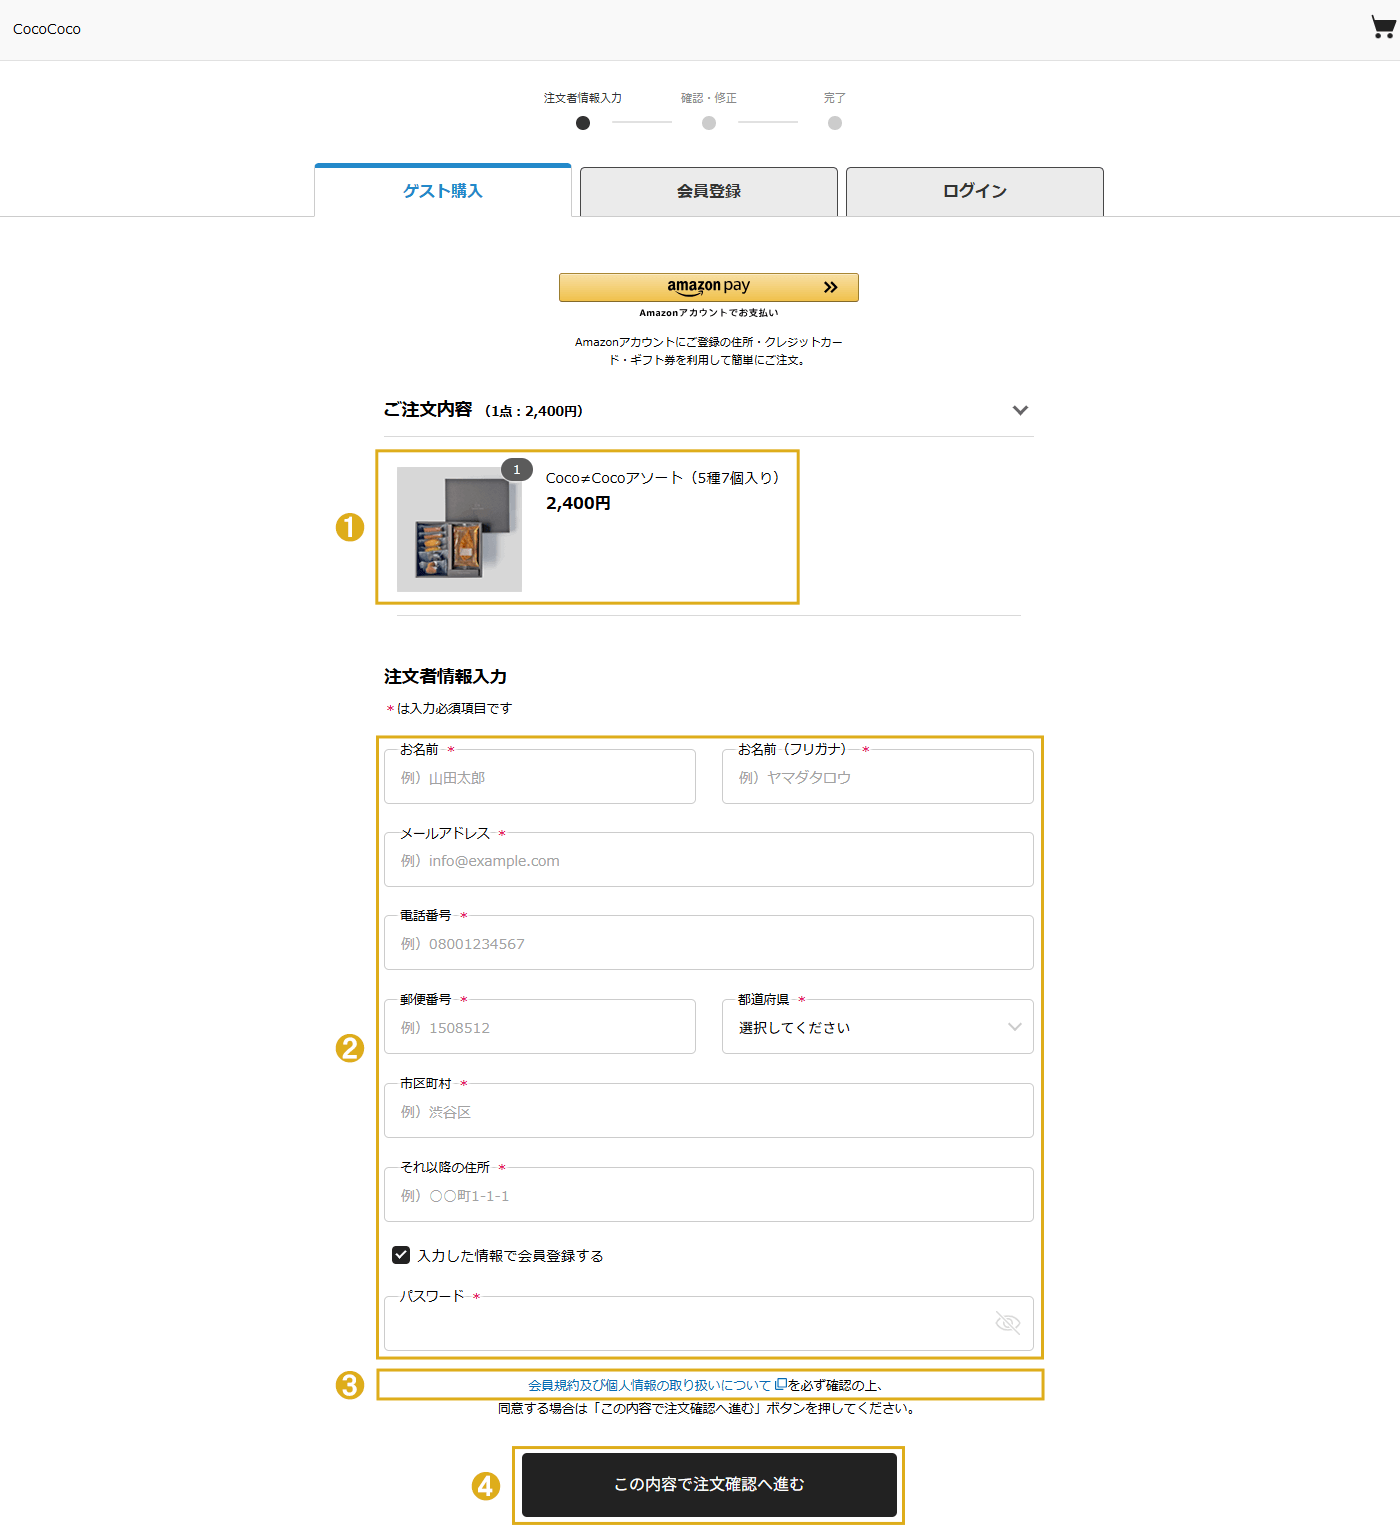Click the external link icon beside terms
This screenshot has height=1525, width=1400.
[x=781, y=1385]
